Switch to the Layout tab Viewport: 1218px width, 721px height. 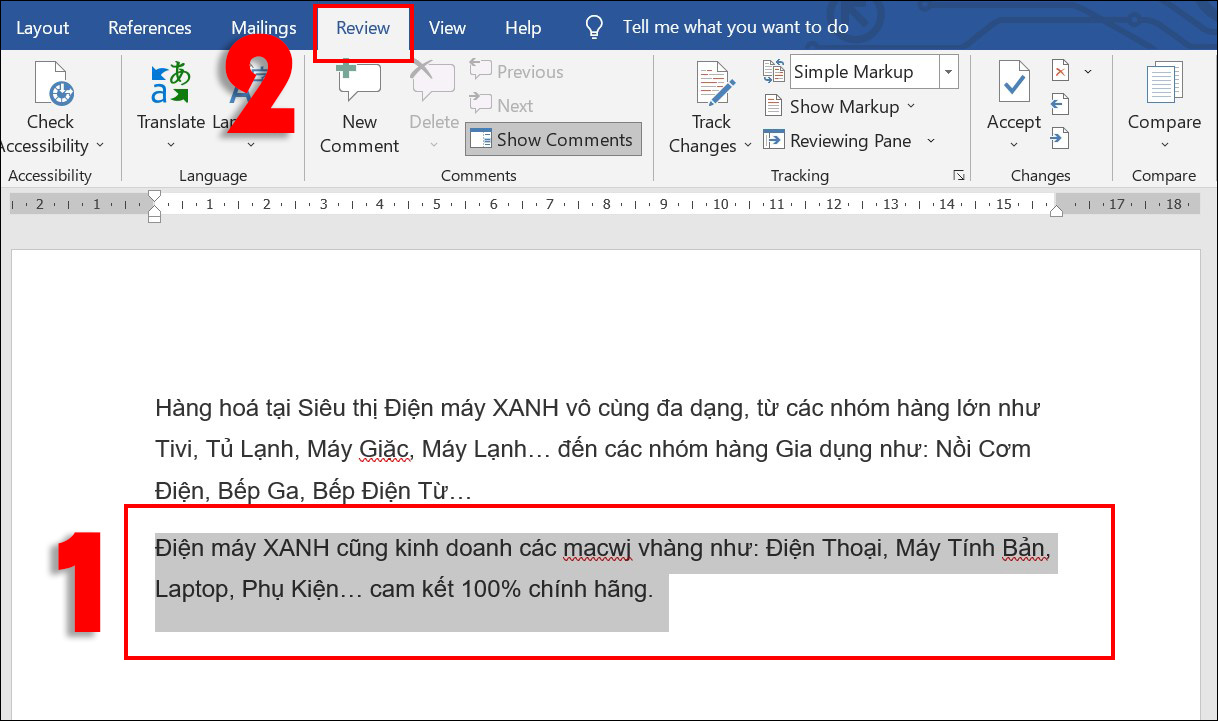tap(42, 28)
